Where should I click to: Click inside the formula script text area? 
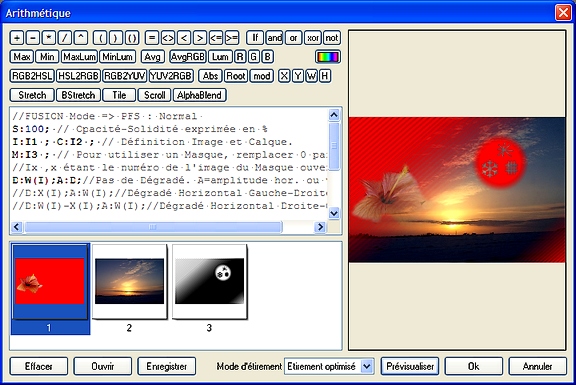point(169,163)
